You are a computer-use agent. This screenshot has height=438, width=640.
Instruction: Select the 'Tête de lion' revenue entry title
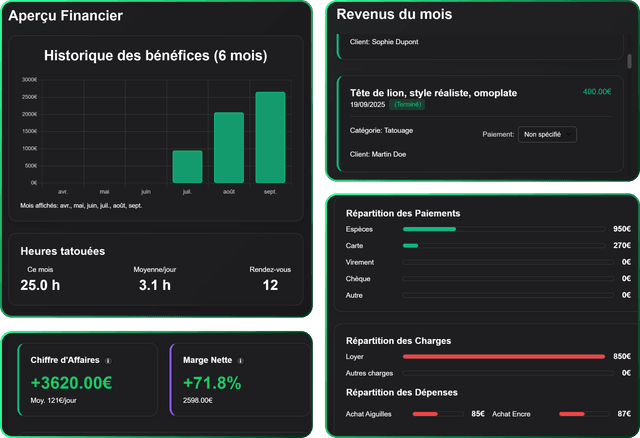[x=434, y=92]
